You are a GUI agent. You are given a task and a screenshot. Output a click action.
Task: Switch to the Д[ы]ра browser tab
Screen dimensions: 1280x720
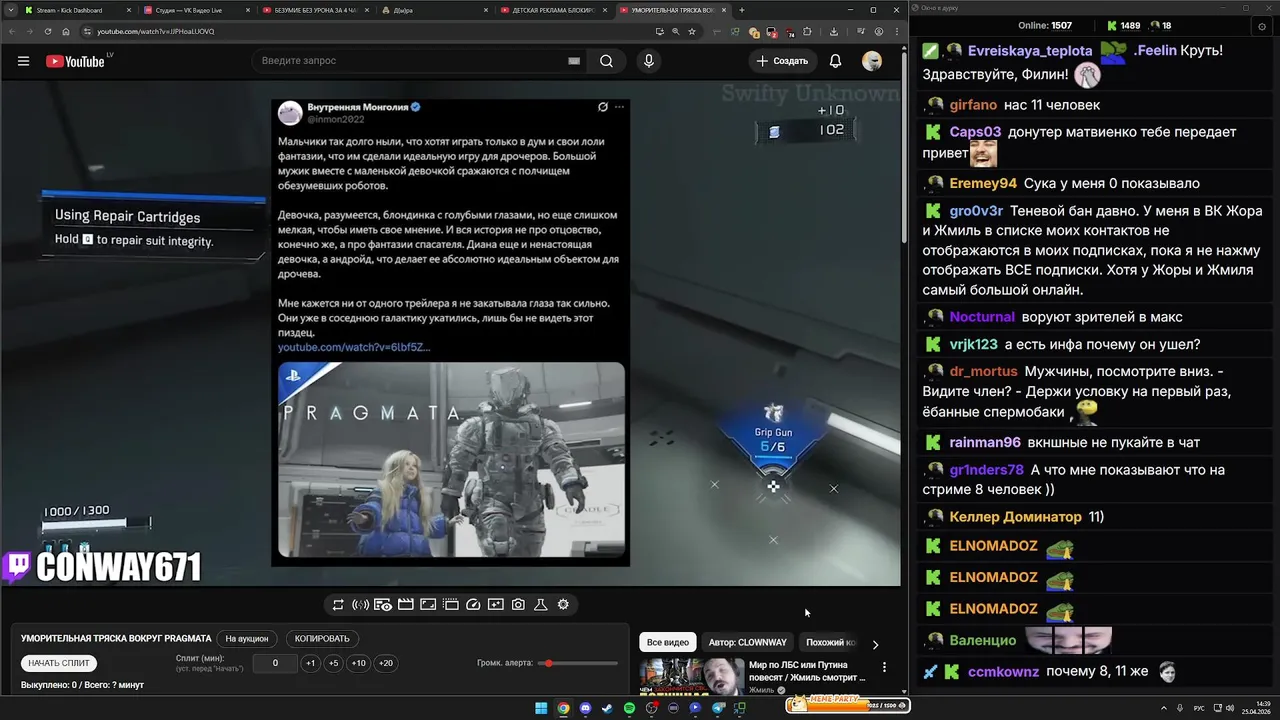pyautogui.click(x=435, y=10)
